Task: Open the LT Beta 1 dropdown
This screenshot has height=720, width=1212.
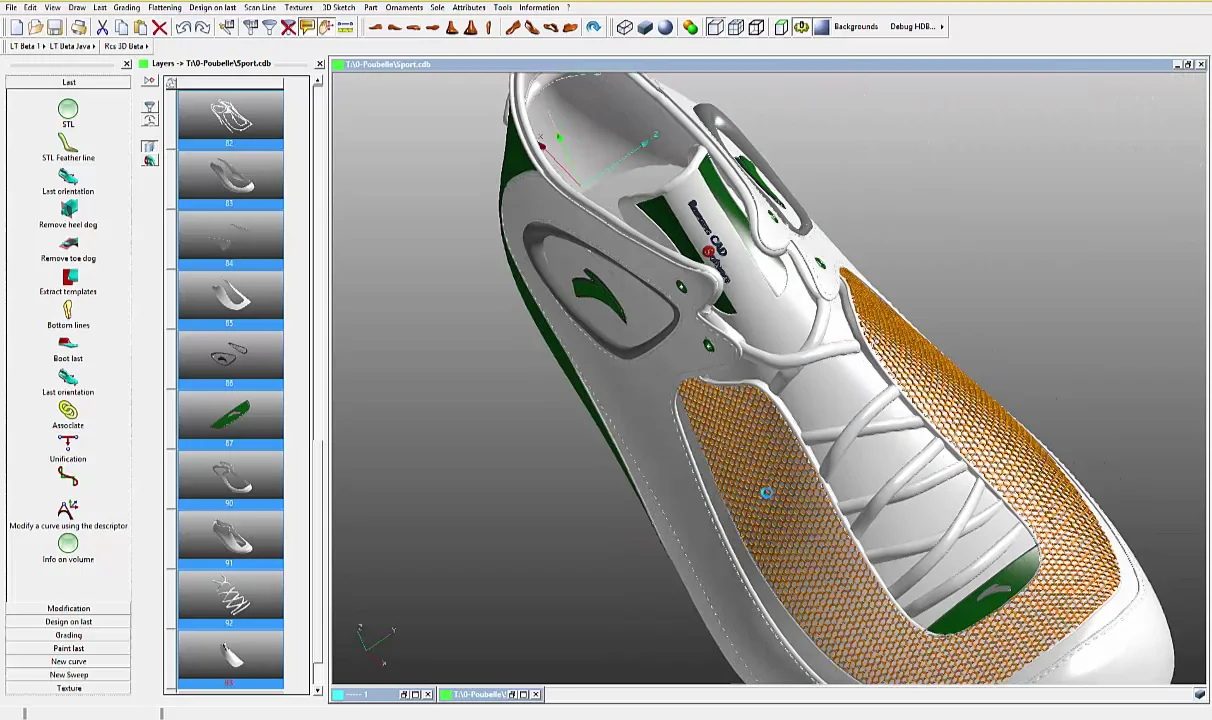Action: point(28,46)
